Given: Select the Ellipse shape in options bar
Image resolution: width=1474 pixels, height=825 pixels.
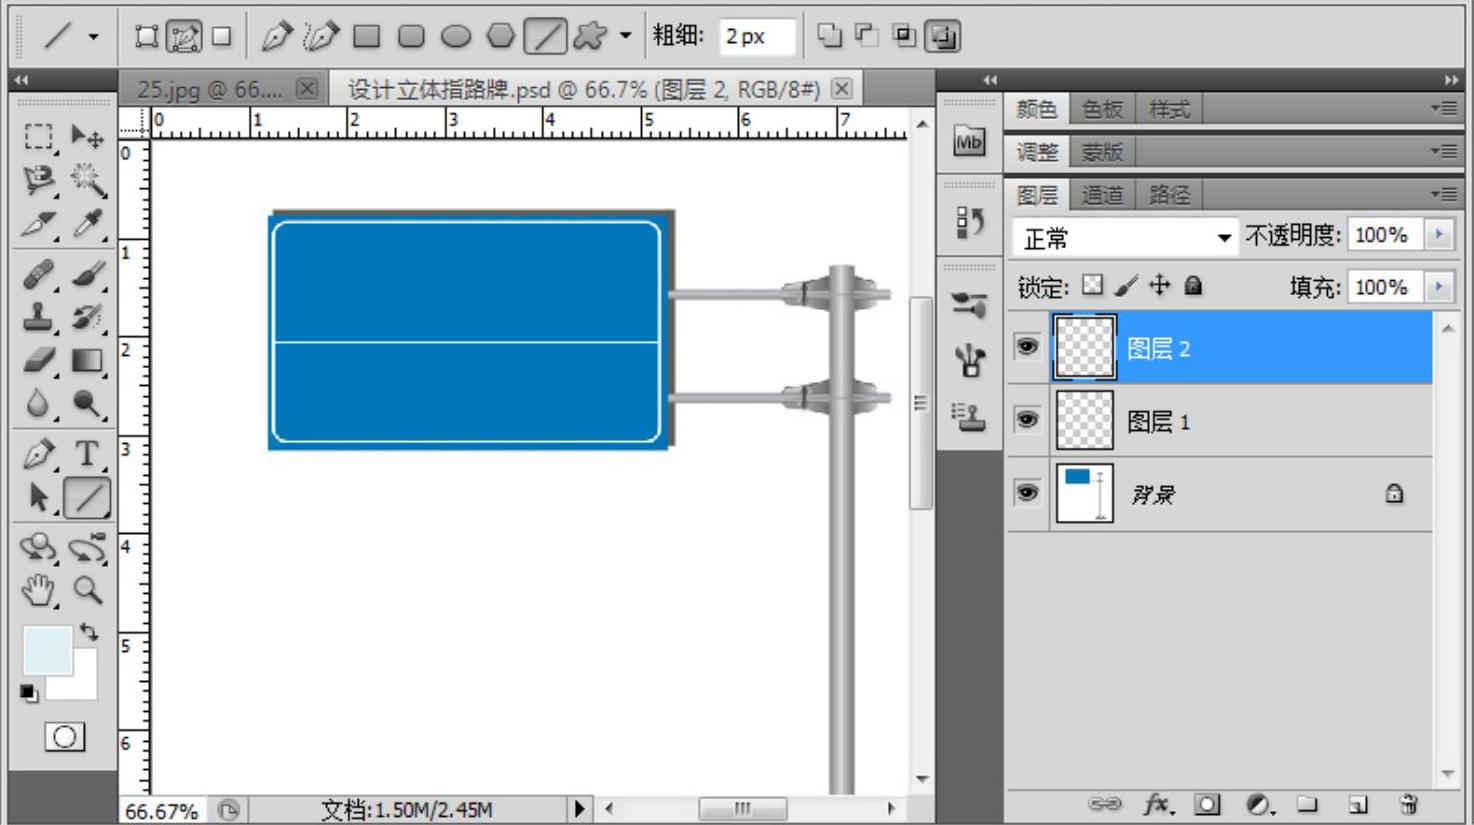Looking at the screenshot, I should pos(456,37).
